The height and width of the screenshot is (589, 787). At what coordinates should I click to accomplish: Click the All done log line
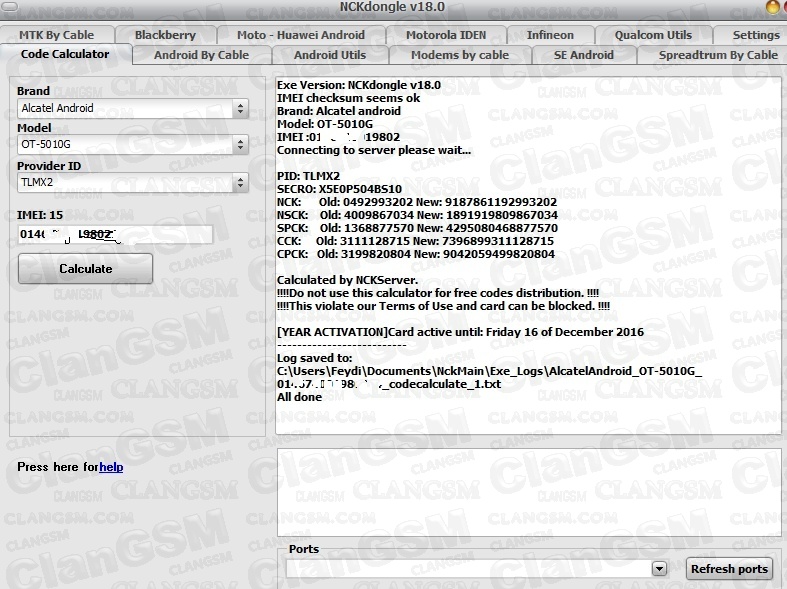[x=299, y=397]
